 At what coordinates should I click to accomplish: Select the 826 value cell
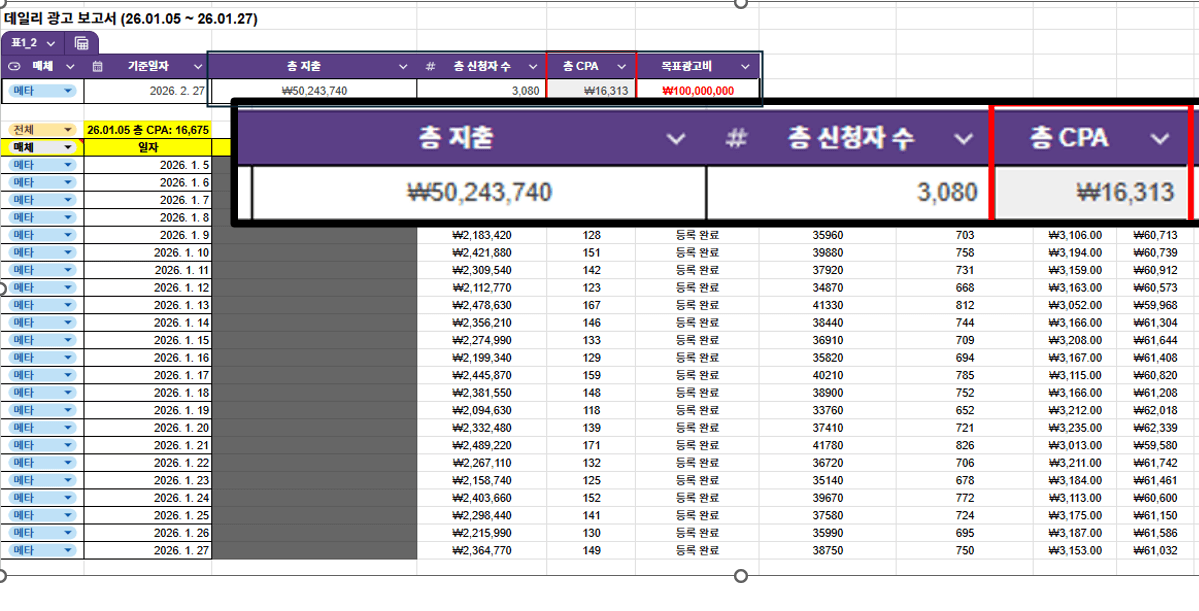pos(965,445)
